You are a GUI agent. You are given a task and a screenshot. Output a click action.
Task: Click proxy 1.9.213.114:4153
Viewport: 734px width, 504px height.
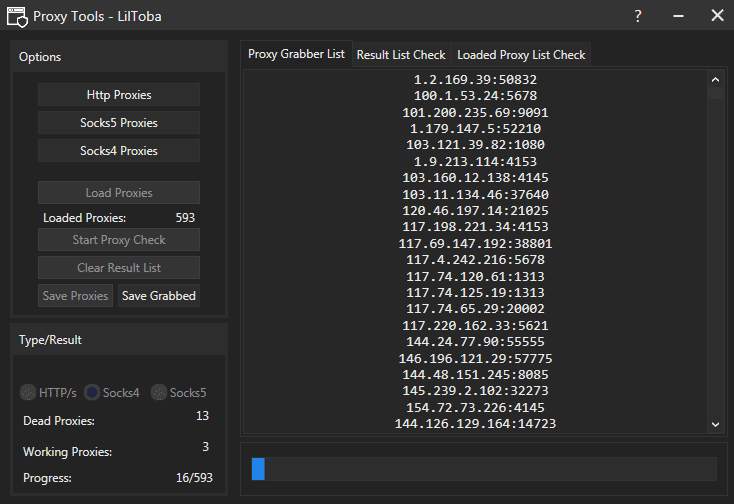click(x=475, y=161)
